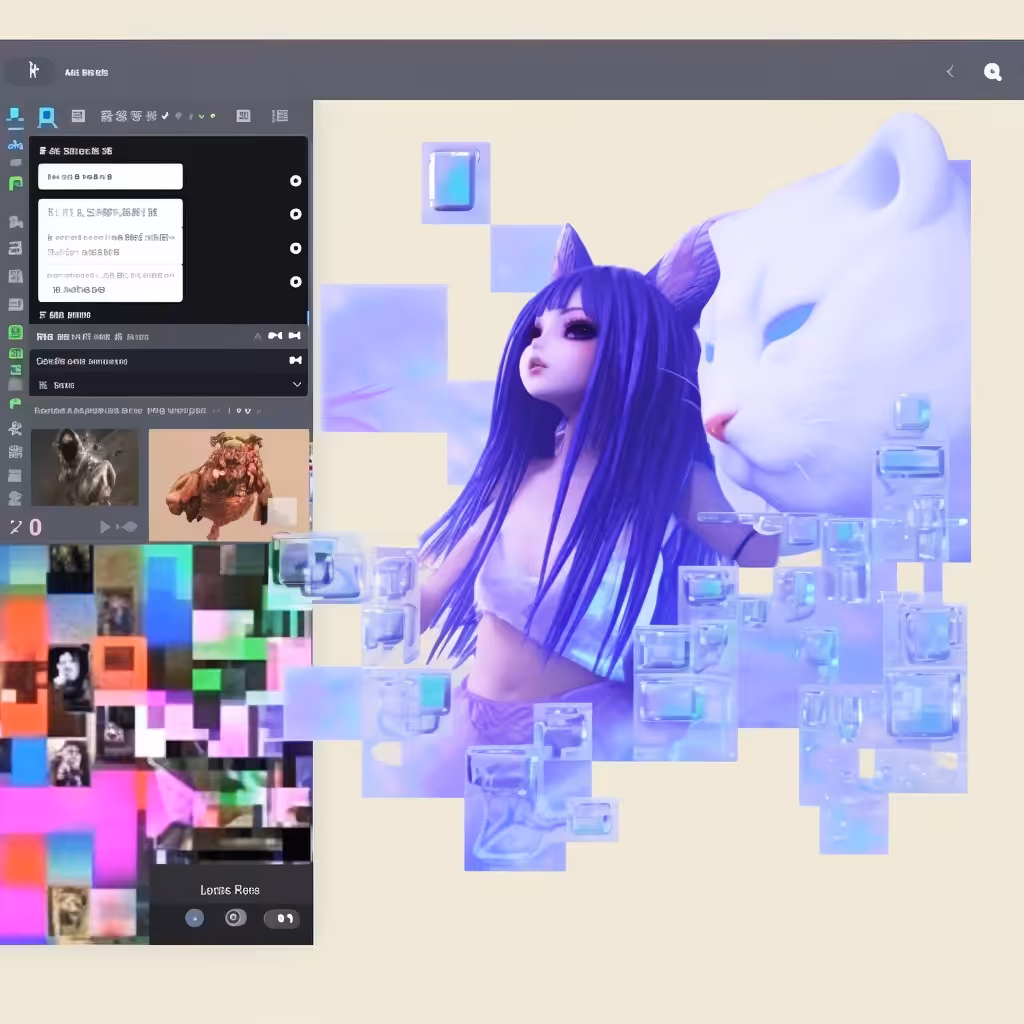This screenshot has width=1024, height=1024.
Task: Click the single-line white input field in the dark panel
Action: [110, 176]
